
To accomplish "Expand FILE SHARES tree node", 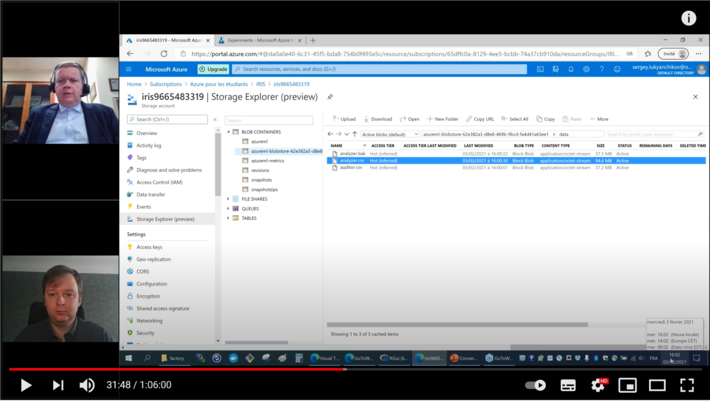I will click(228, 199).
